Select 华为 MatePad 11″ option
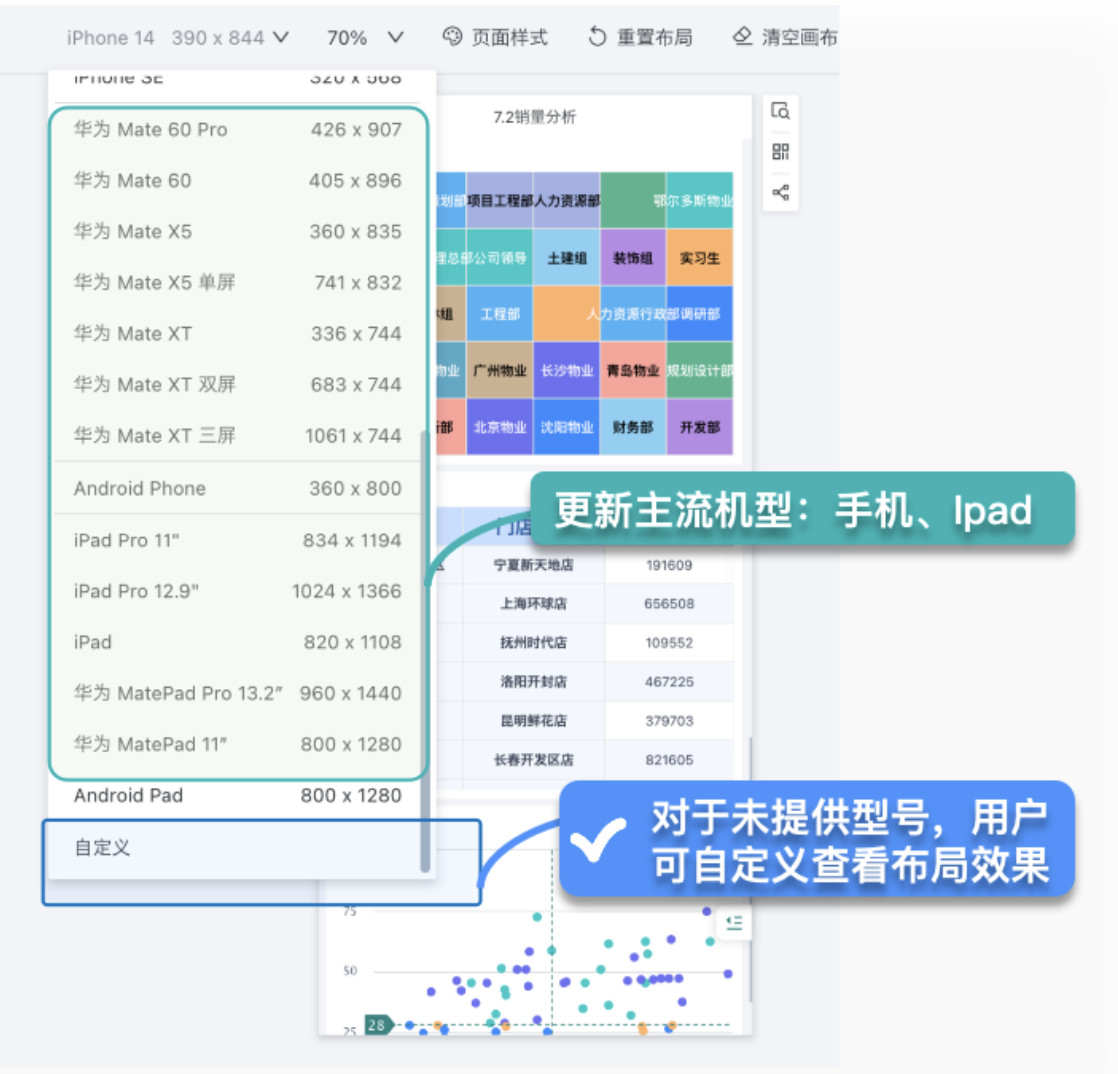The width and height of the screenshot is (1118, 1074). [238, 745]
